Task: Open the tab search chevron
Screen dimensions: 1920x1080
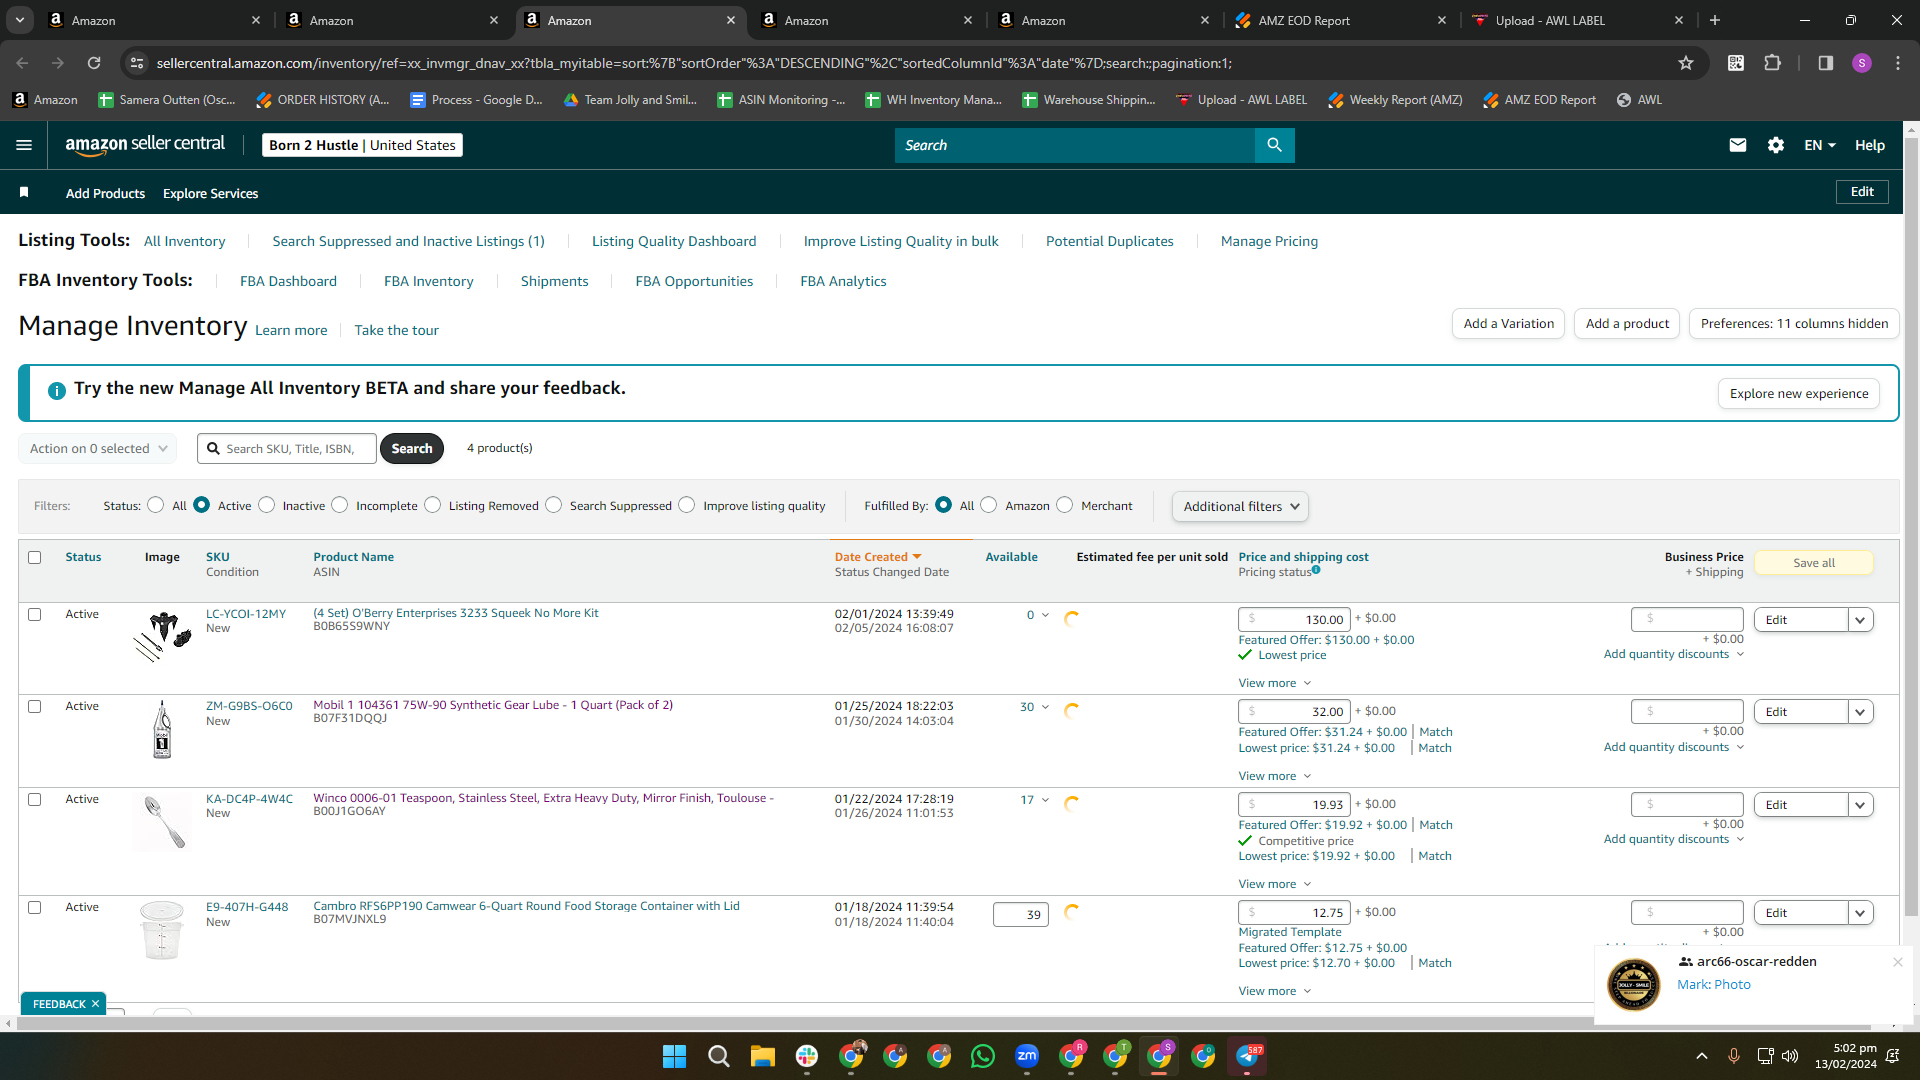Action: click(x=20, y=20)
